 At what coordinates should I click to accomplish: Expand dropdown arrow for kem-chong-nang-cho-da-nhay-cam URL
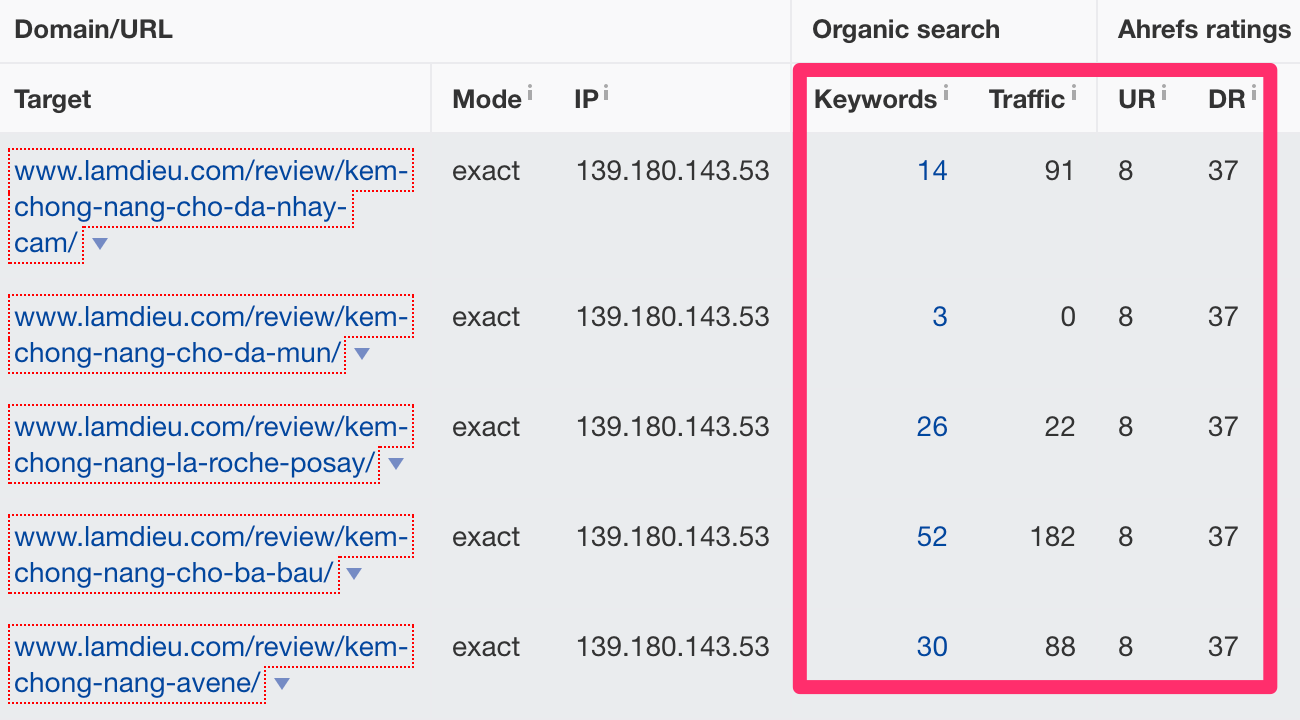click(99, 244)
